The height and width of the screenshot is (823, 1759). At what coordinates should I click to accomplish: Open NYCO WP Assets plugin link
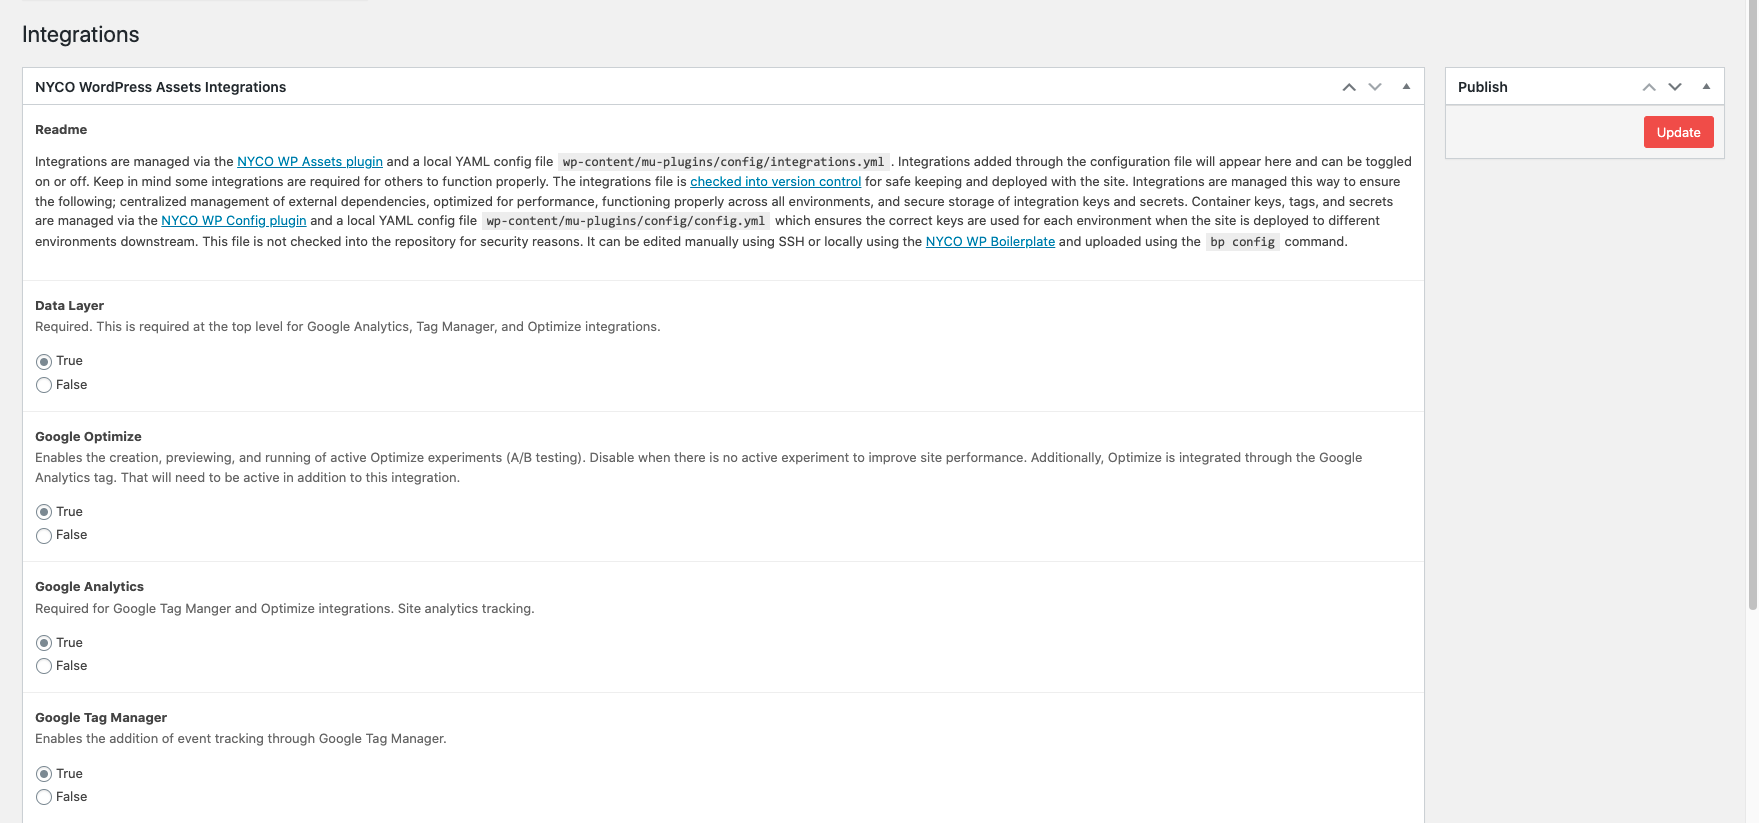[310, 161]
